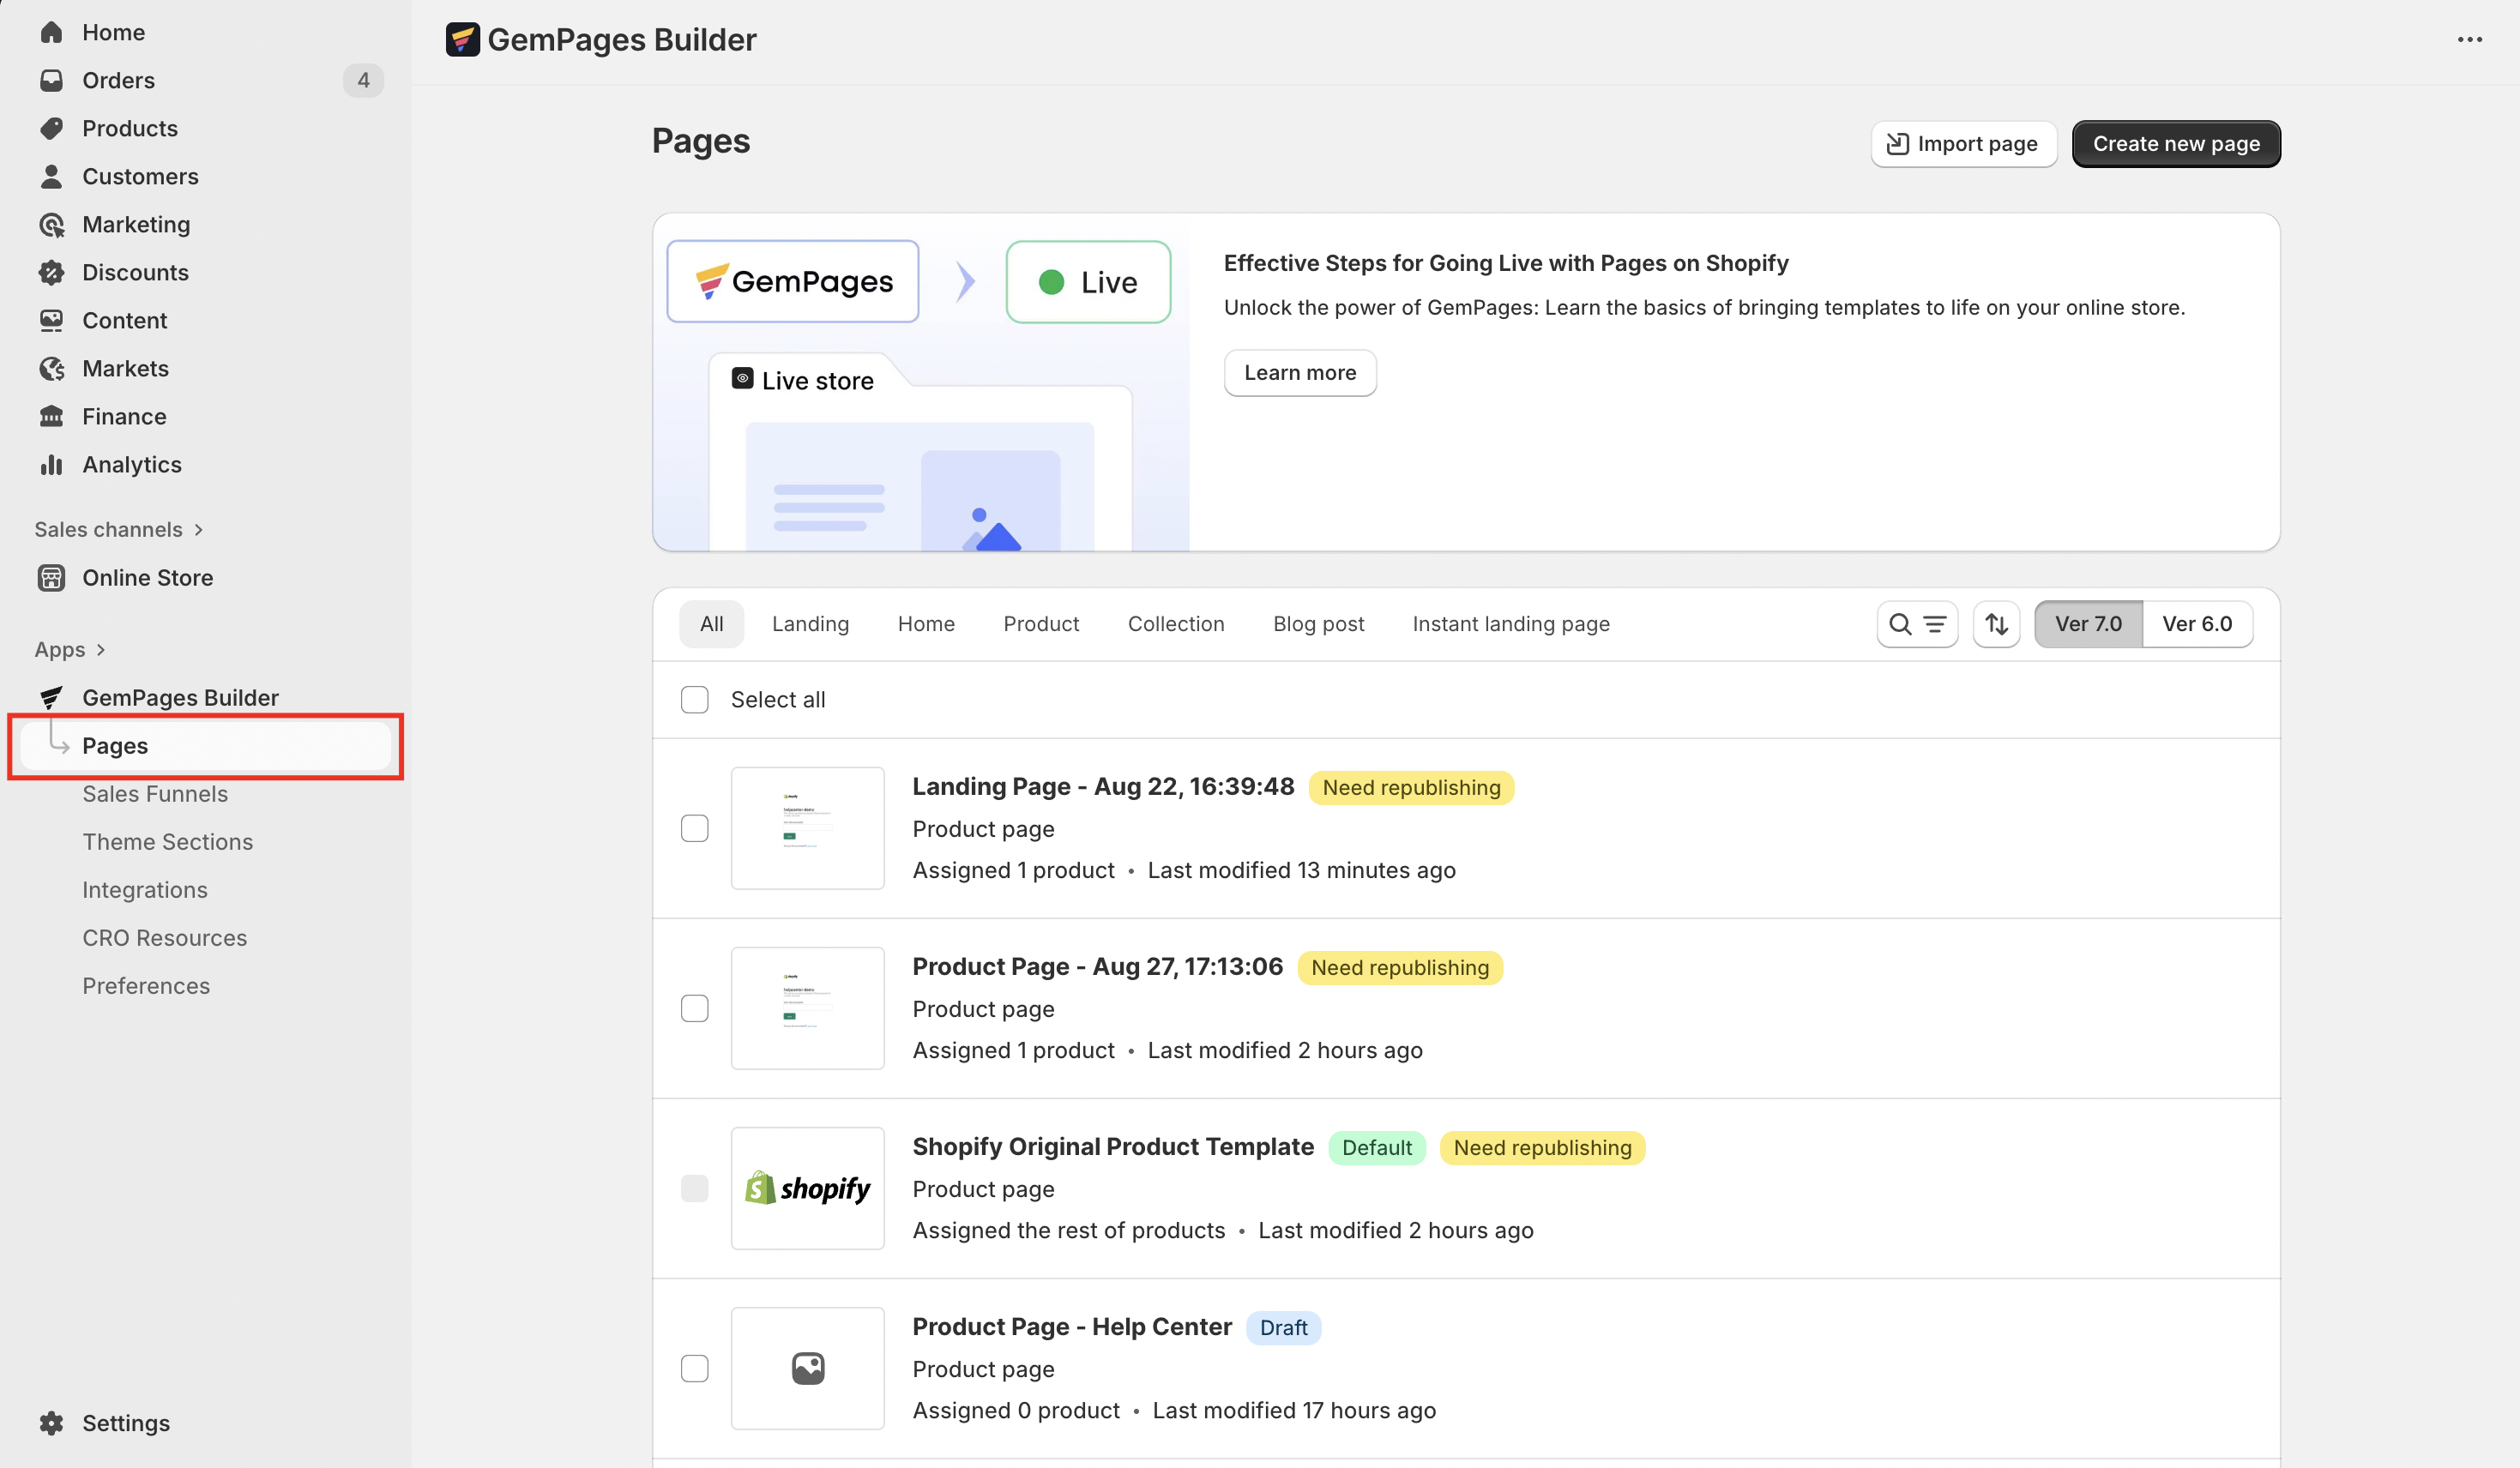Switch to the Landing tab
Viewport: 2520px width, 1468px height.
click(x=810, y=624)
